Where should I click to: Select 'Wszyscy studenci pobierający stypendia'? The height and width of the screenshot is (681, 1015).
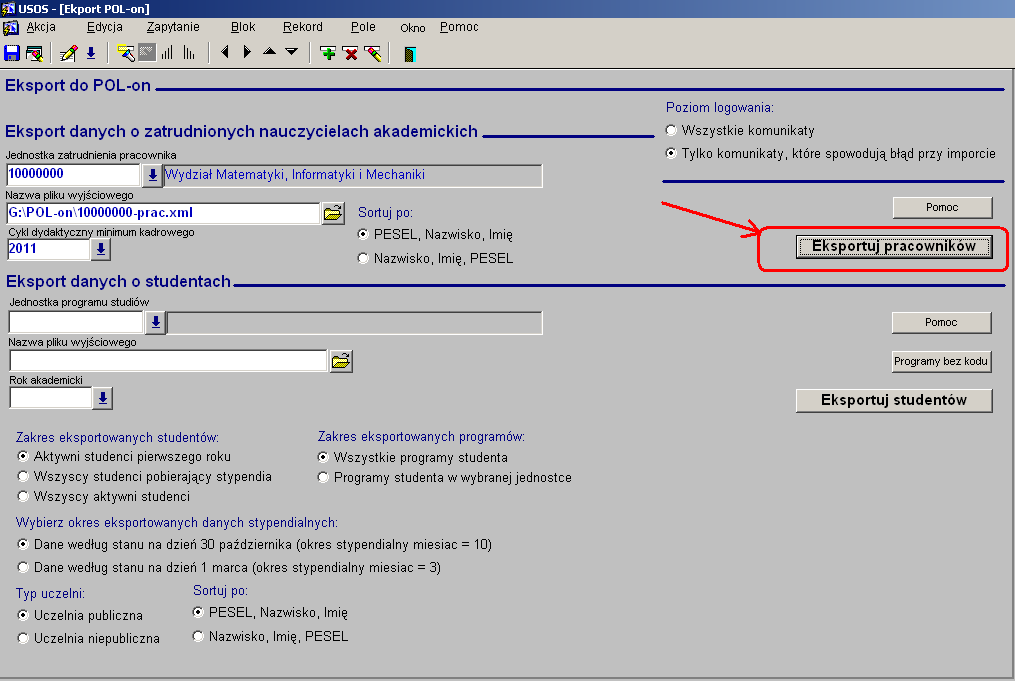pos(23,476)
